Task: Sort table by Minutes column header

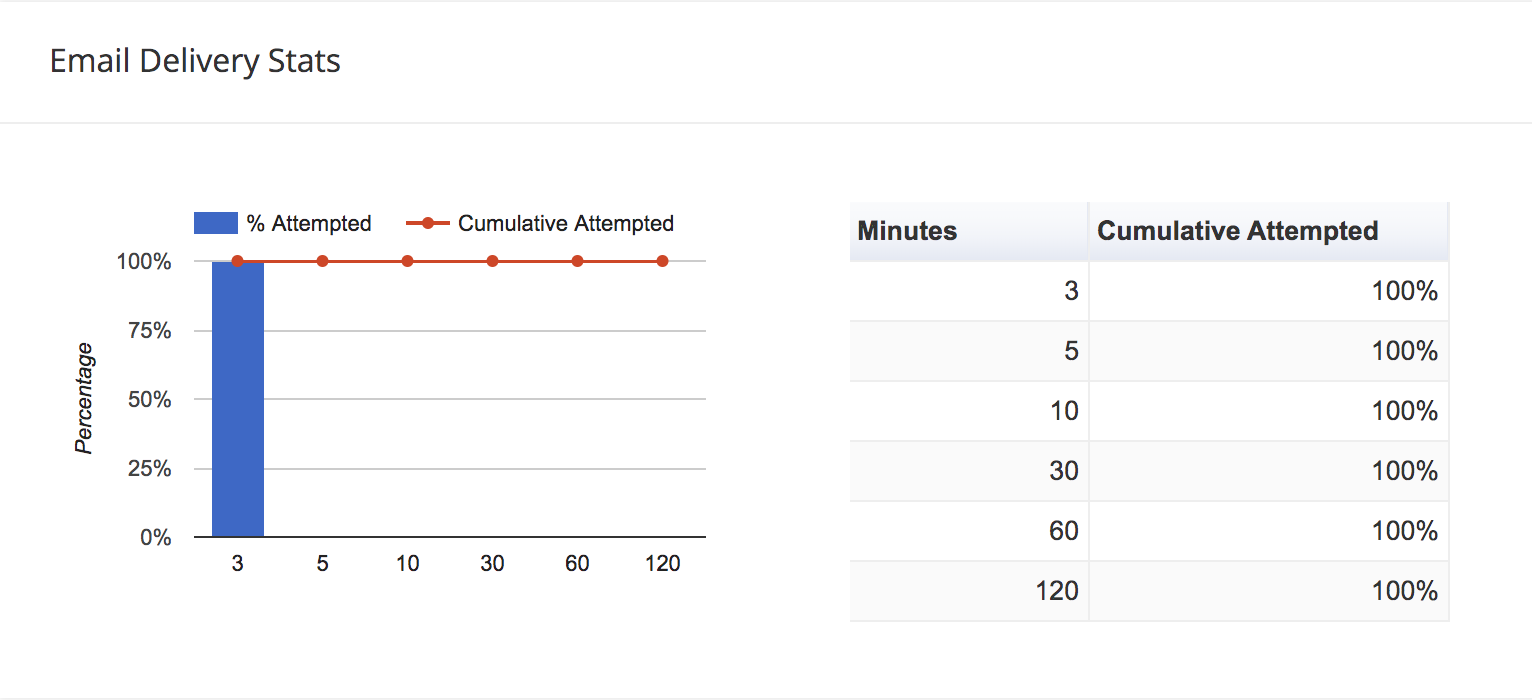Action: click(907, 231)
